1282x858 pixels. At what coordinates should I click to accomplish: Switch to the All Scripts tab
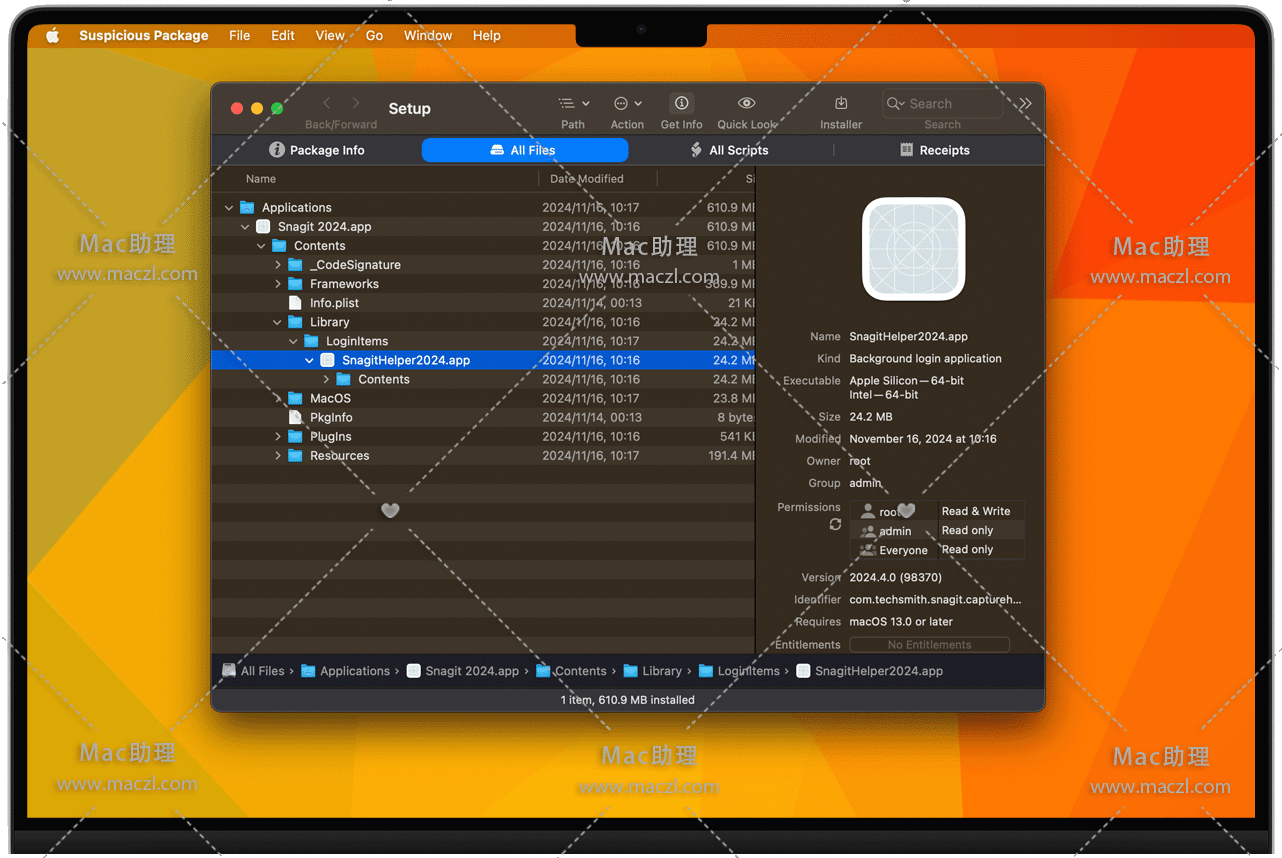729,150
